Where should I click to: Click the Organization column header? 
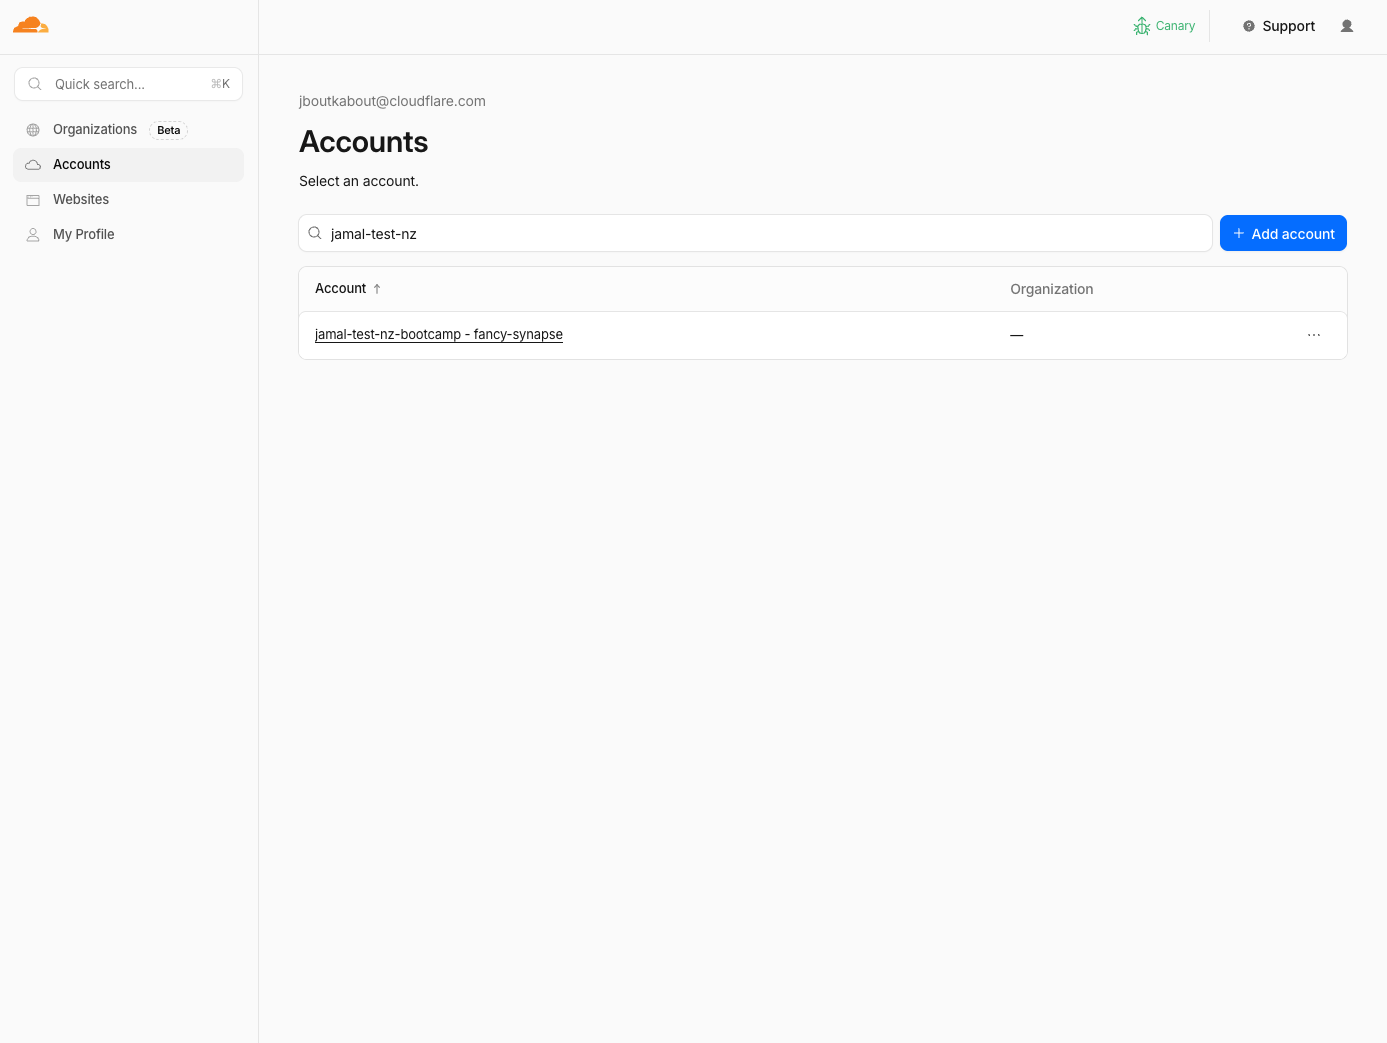click(x=1052, y=289)
